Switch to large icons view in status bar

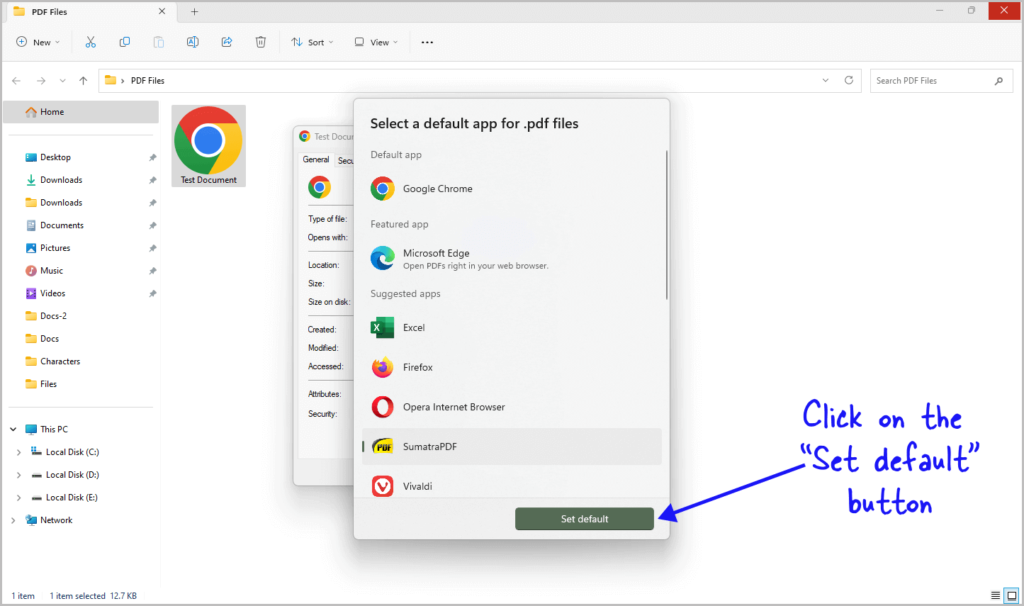1012,596
